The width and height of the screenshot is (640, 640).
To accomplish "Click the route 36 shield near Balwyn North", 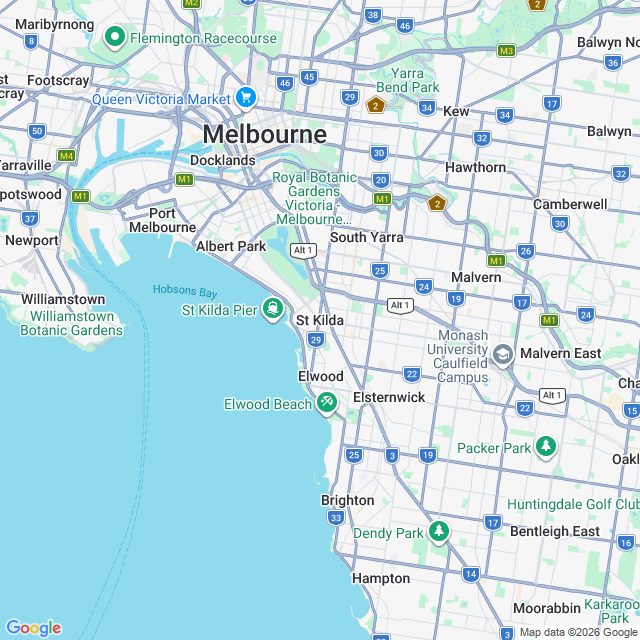I will click(613, 63).
